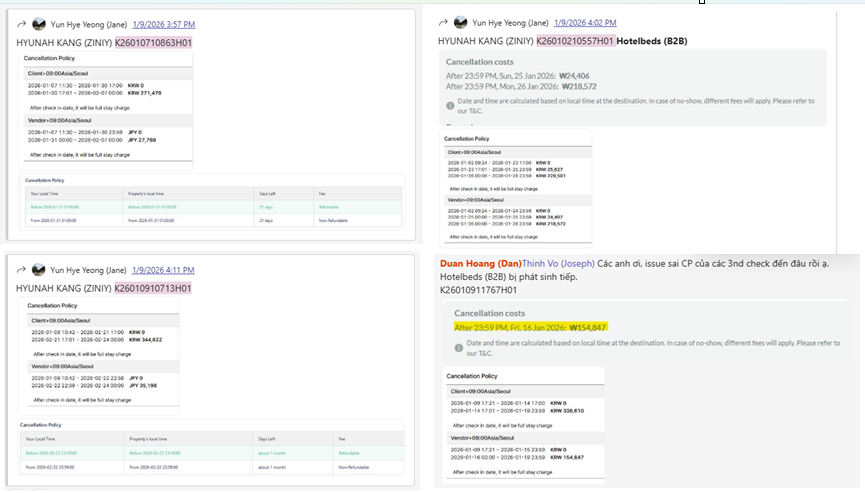The image size is (865, 493).
Task: Click the KRW 344,622 amount
Action: pos(146,340)
